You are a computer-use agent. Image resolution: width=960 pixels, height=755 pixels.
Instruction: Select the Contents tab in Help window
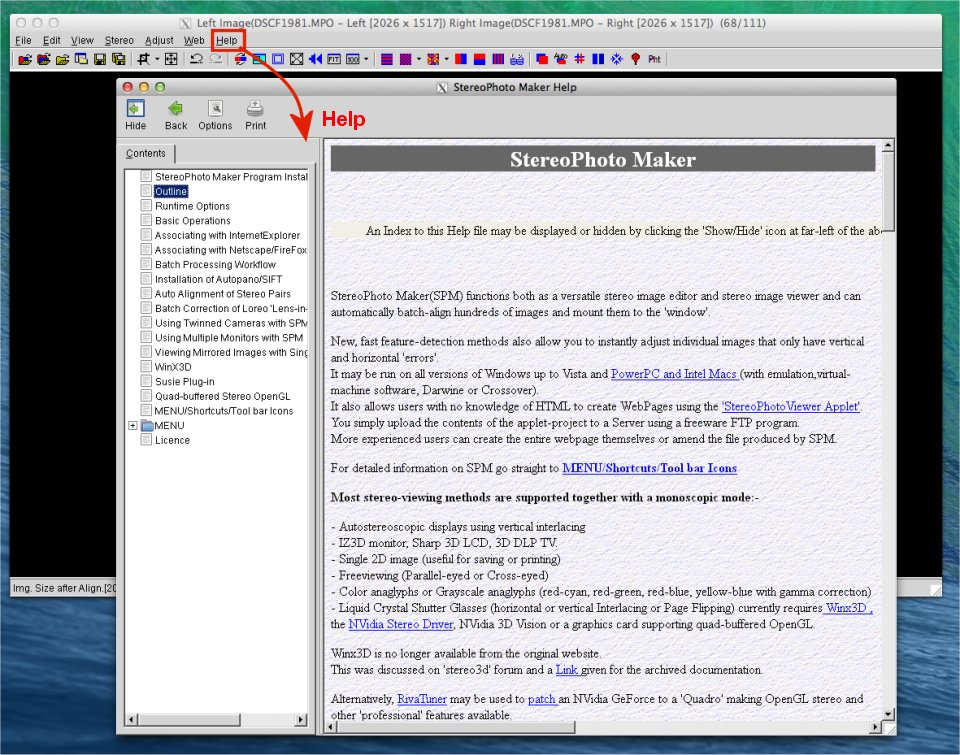point(146,153)
